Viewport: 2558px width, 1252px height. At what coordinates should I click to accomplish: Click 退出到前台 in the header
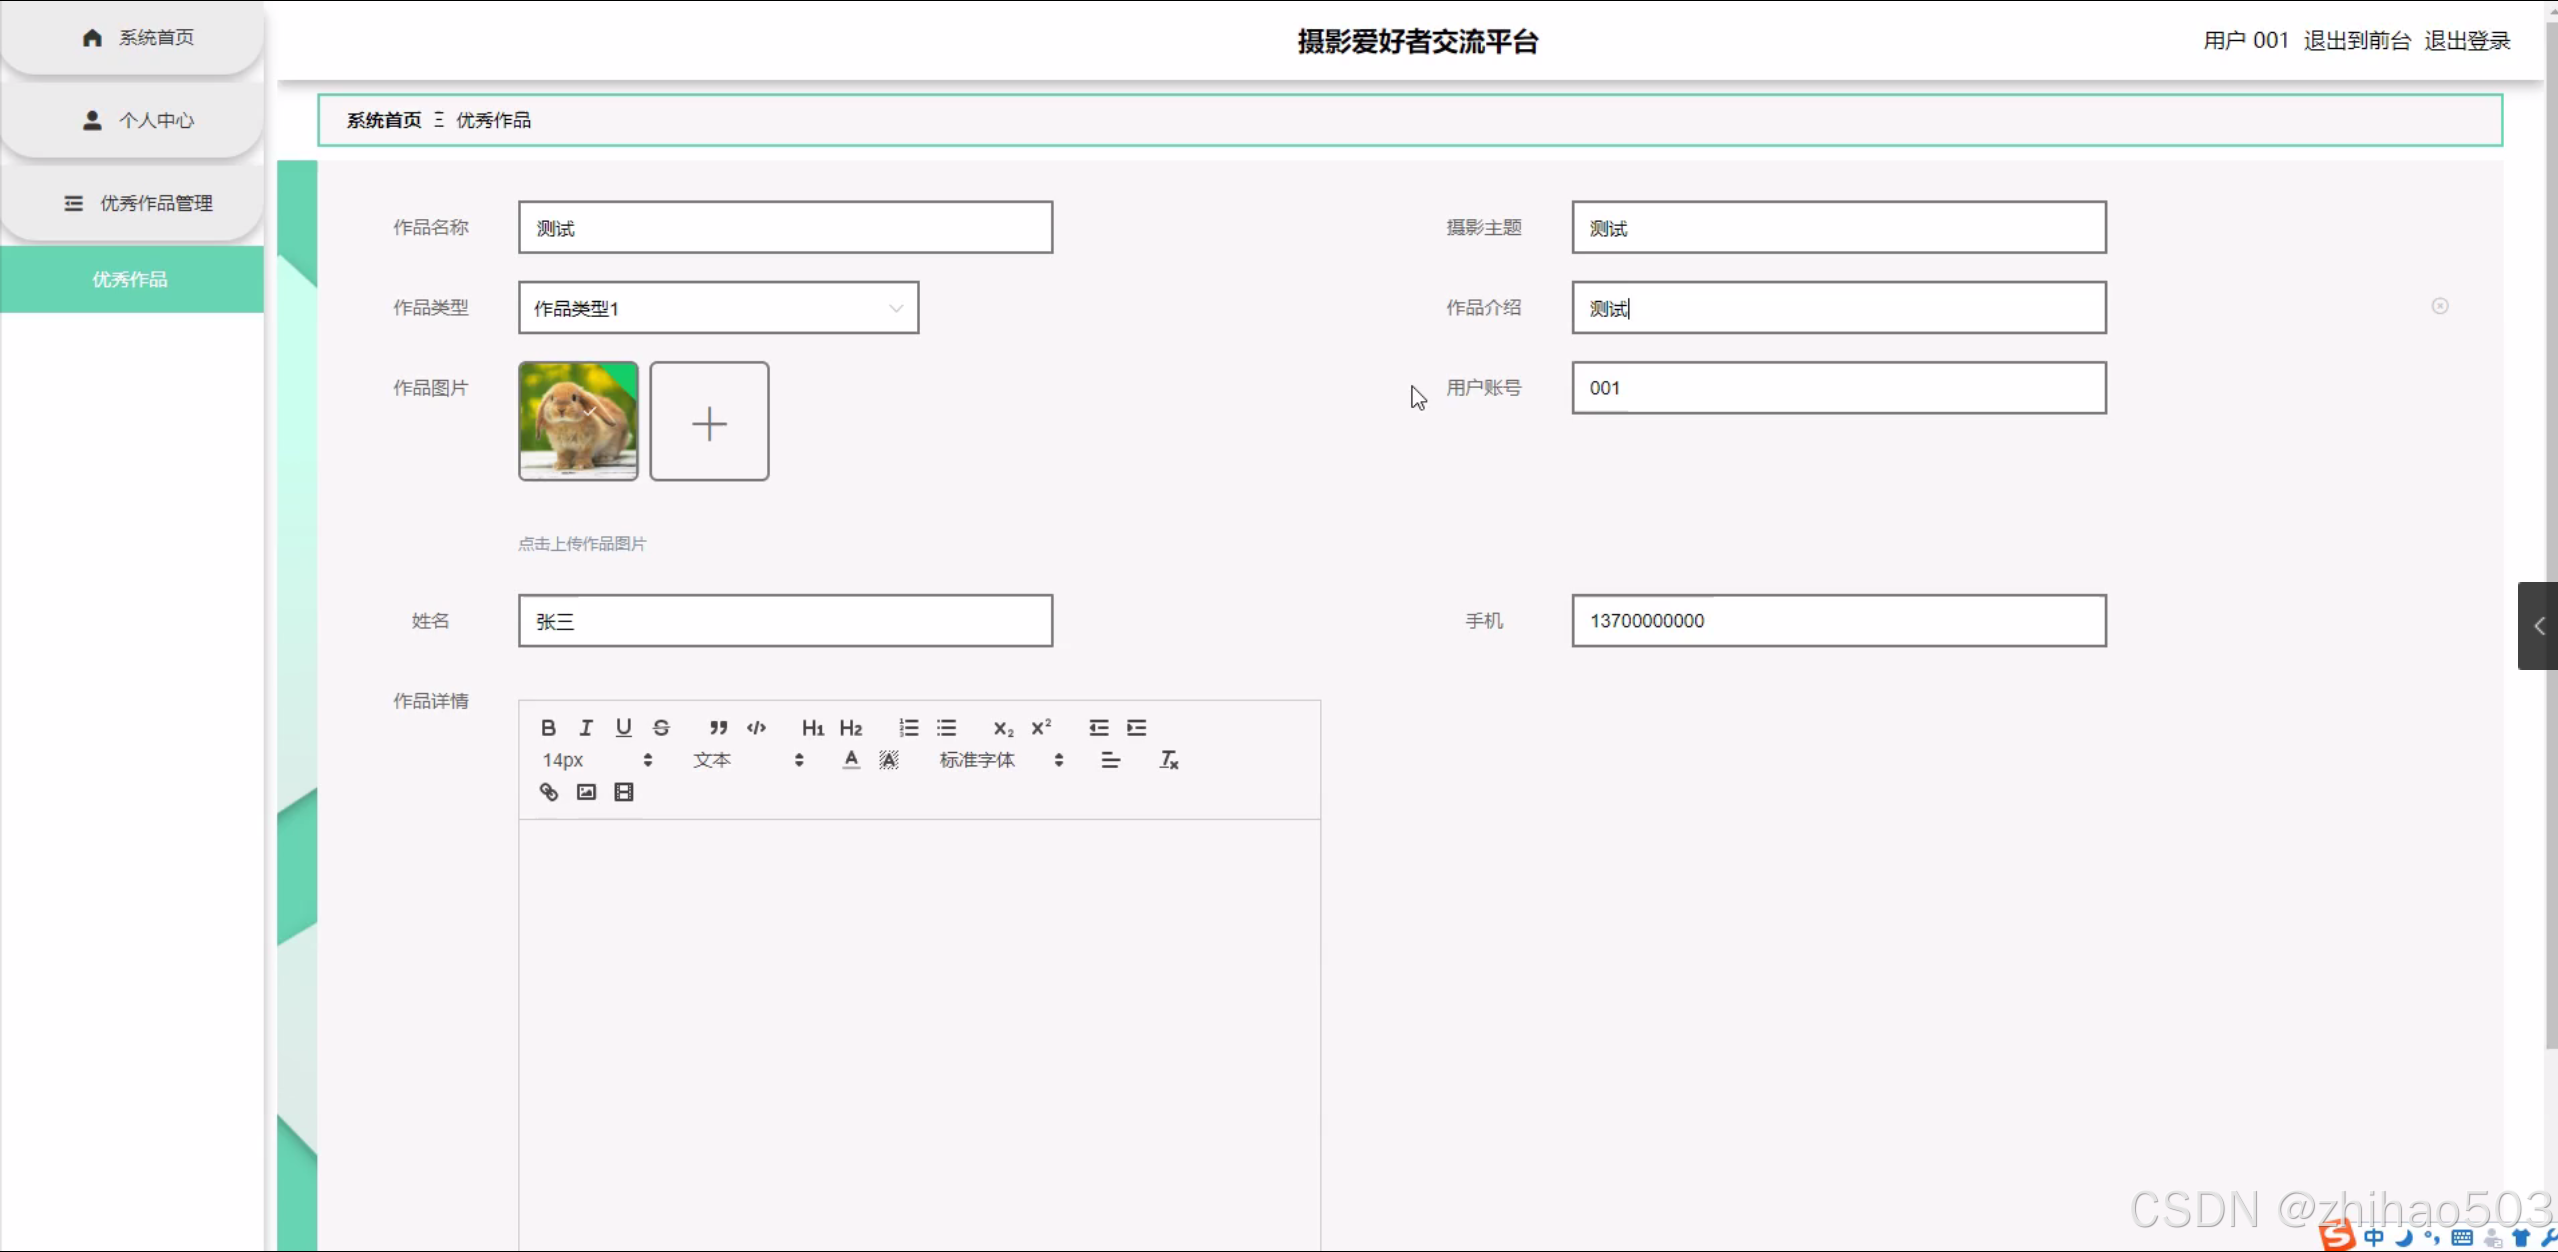tap(2357, 40)
